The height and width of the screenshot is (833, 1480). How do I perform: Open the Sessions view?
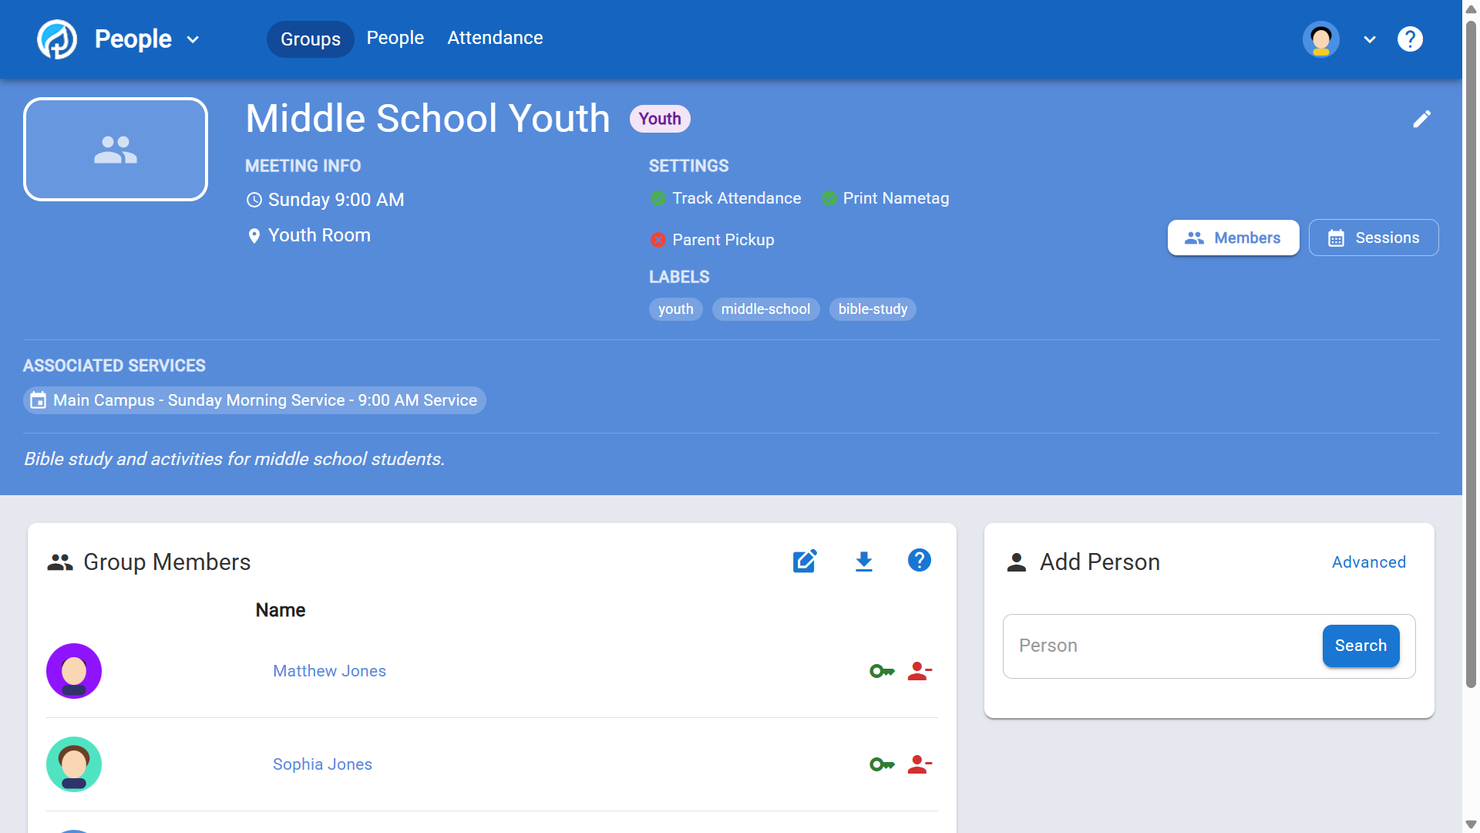point(1374,238)
